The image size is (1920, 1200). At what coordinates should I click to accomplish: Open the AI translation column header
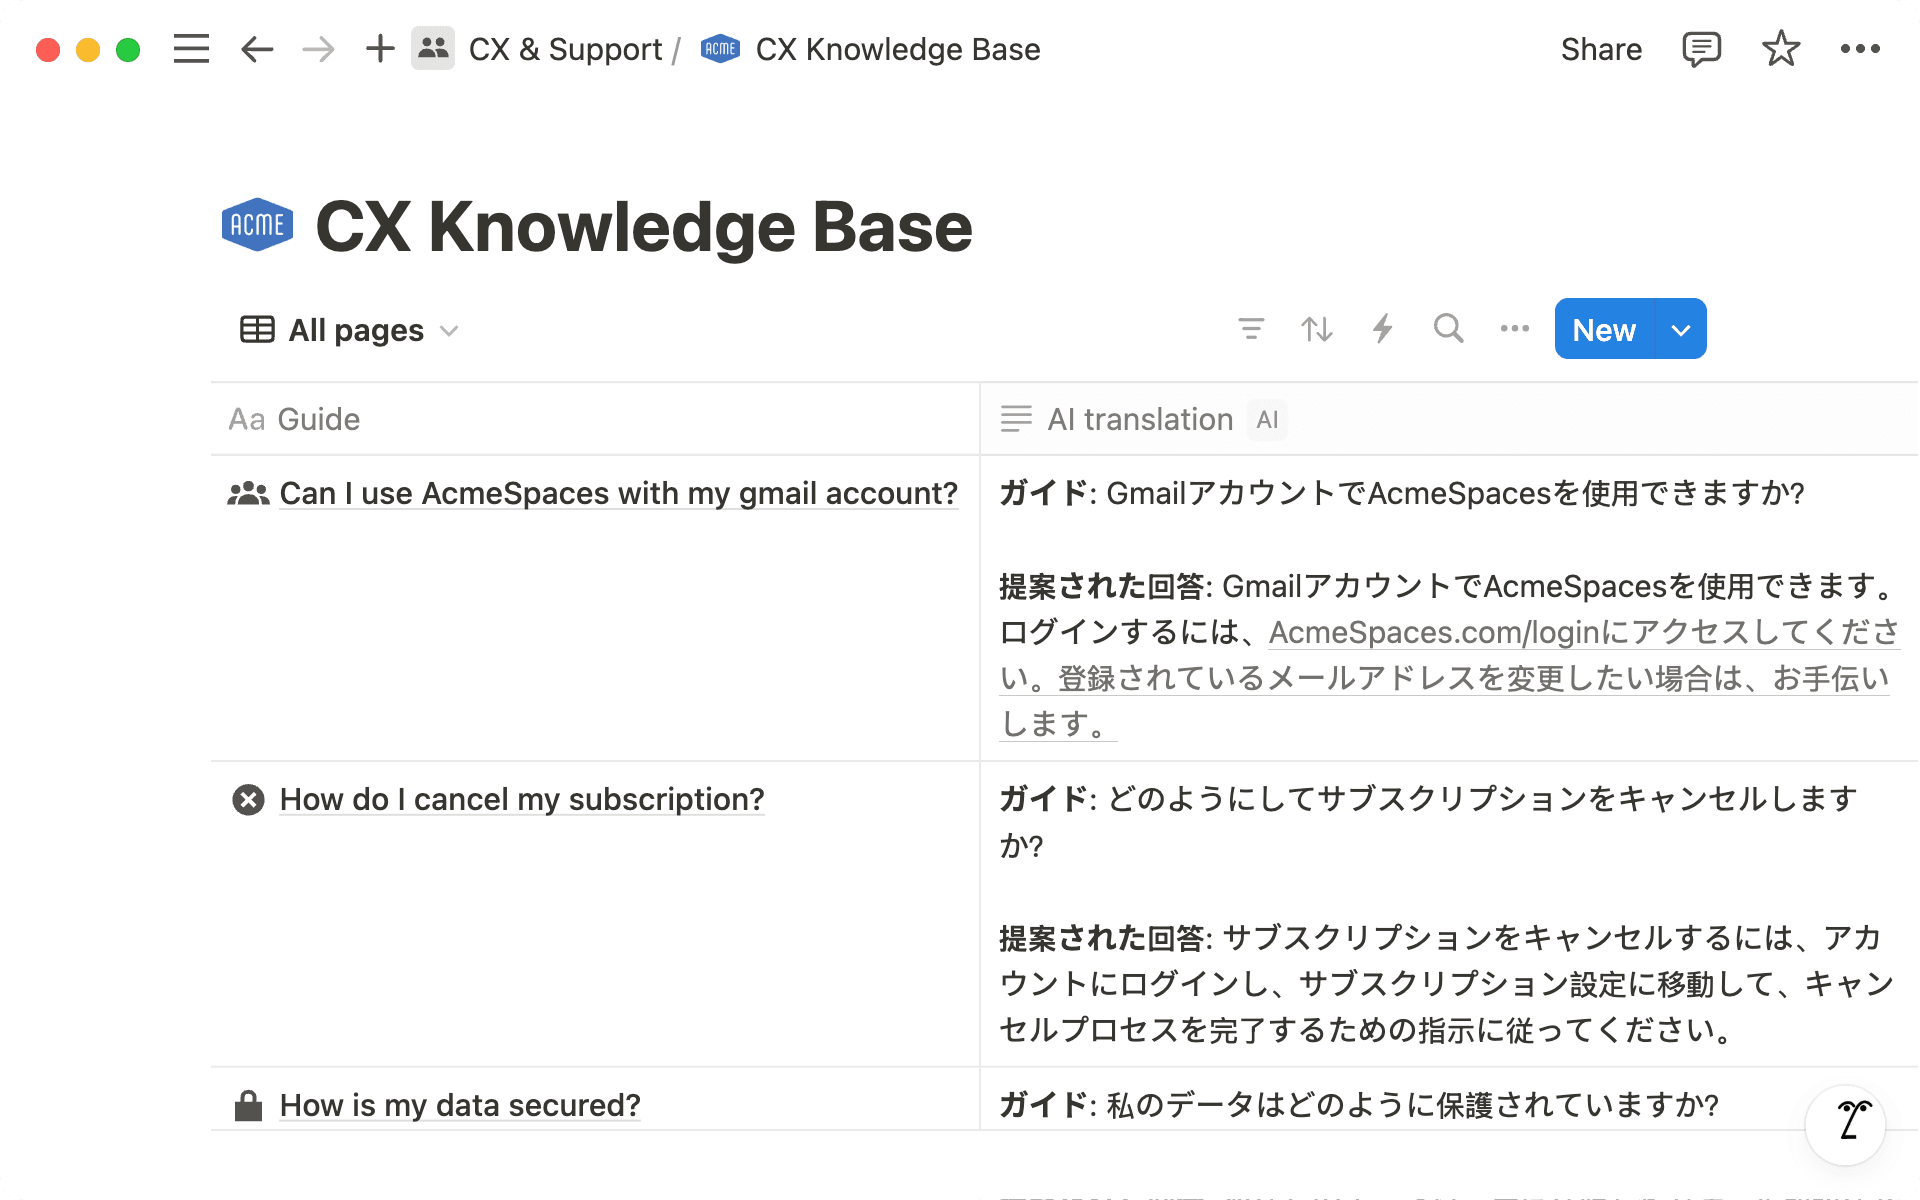1140,419
